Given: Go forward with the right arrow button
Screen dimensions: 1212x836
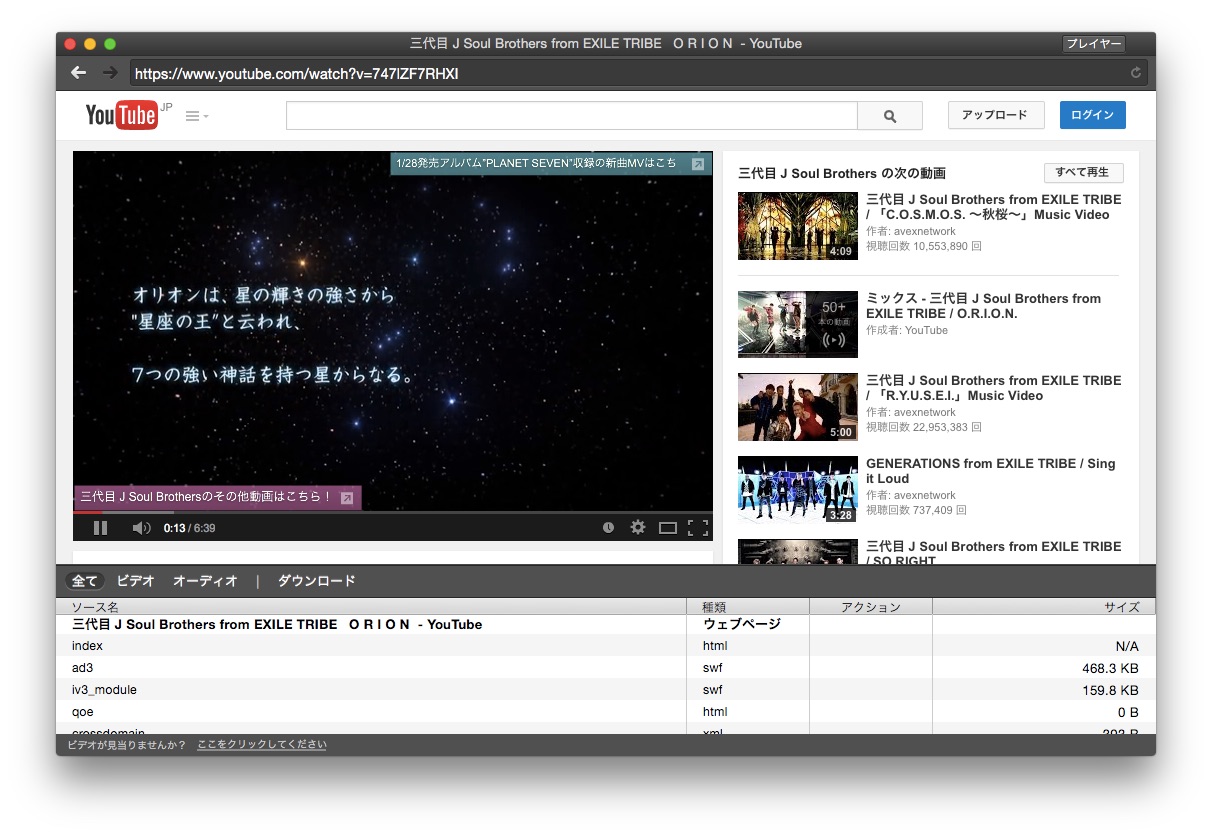Looking at the screenshot, I should pyautogui.click(x=110, y=73).
